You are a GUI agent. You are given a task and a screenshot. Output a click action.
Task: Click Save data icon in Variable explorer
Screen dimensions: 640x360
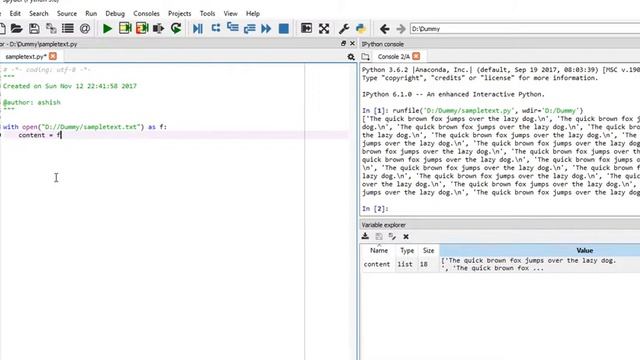tap(379, 236)
